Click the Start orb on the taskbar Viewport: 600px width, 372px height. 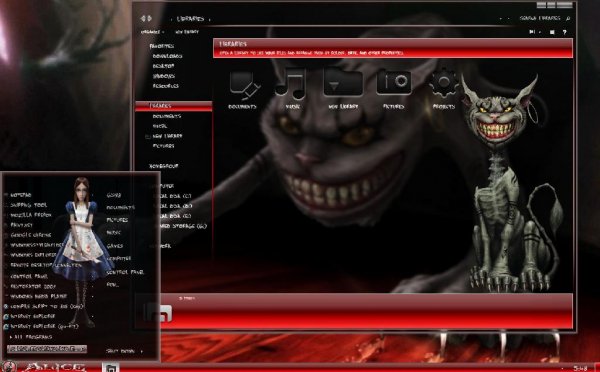click(8, 367)
